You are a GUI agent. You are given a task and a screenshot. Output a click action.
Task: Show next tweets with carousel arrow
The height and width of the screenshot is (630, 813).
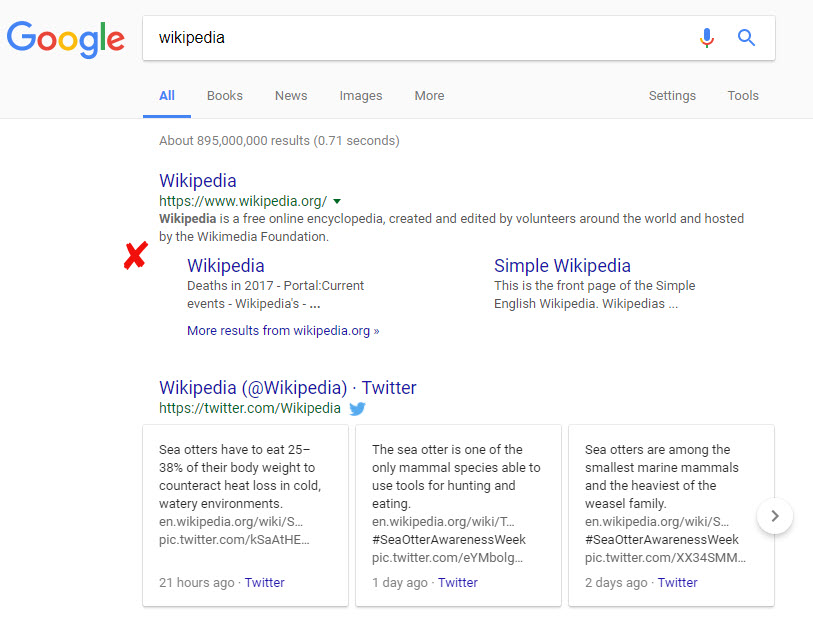click(x=775, y=516)
